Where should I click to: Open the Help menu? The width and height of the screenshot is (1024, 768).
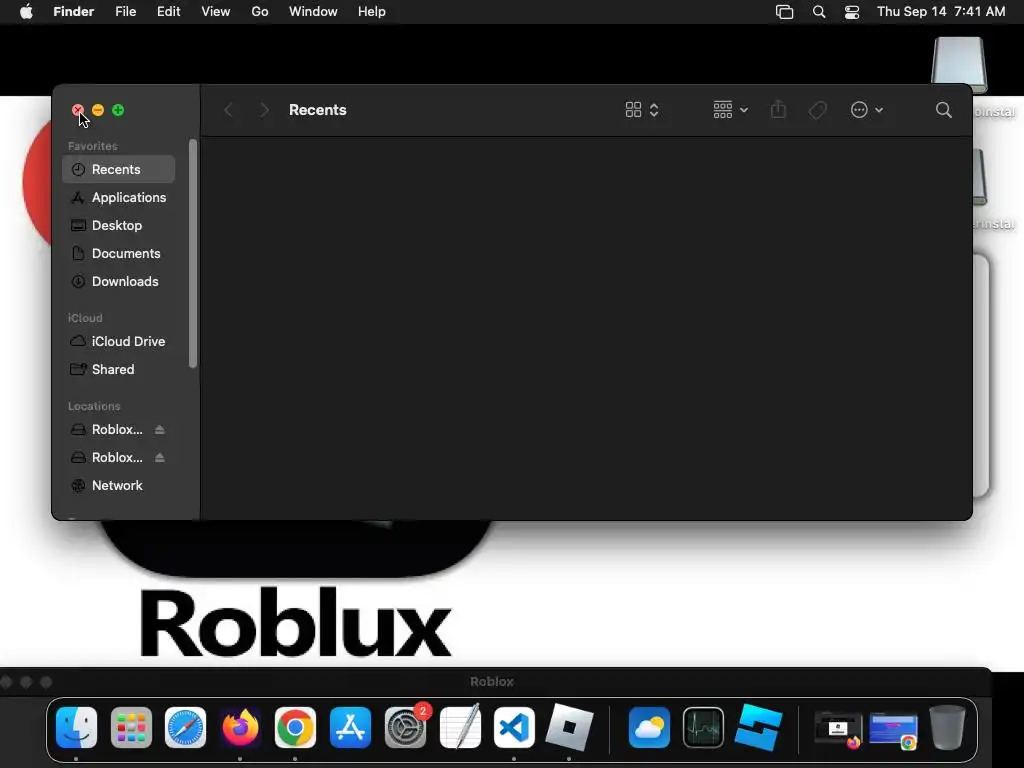372,12
